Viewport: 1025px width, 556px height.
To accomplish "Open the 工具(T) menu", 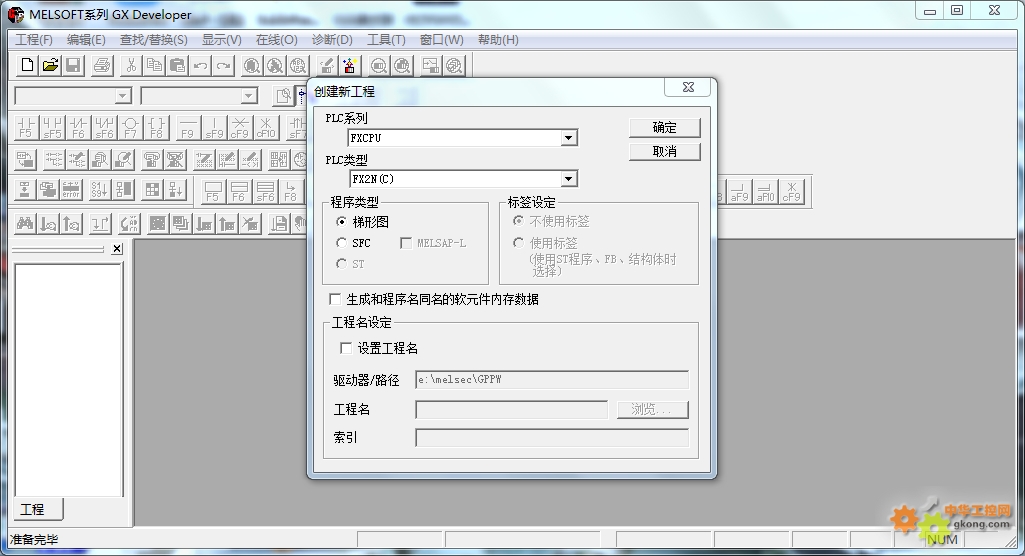I will [x=386, y=40].
